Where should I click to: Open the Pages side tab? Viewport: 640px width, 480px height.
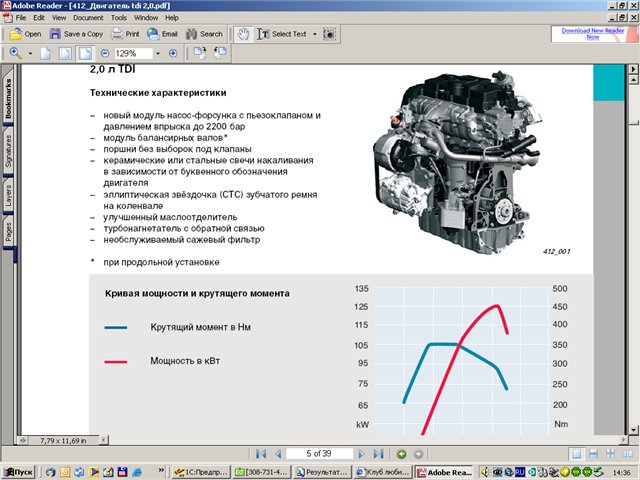pos(8,231)
